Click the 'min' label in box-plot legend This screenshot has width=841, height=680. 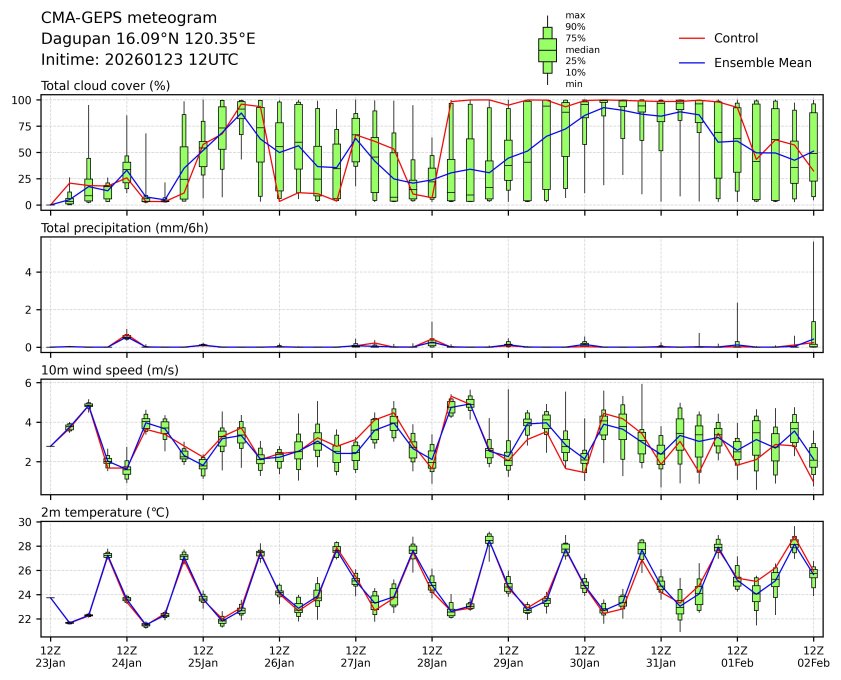[574, 84]
